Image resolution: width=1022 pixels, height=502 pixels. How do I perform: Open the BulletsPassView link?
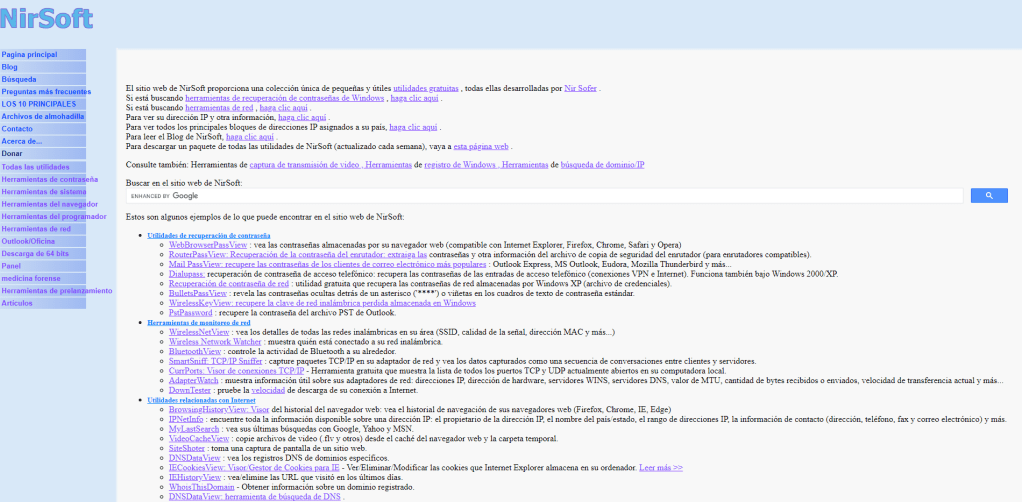(197, 293)
